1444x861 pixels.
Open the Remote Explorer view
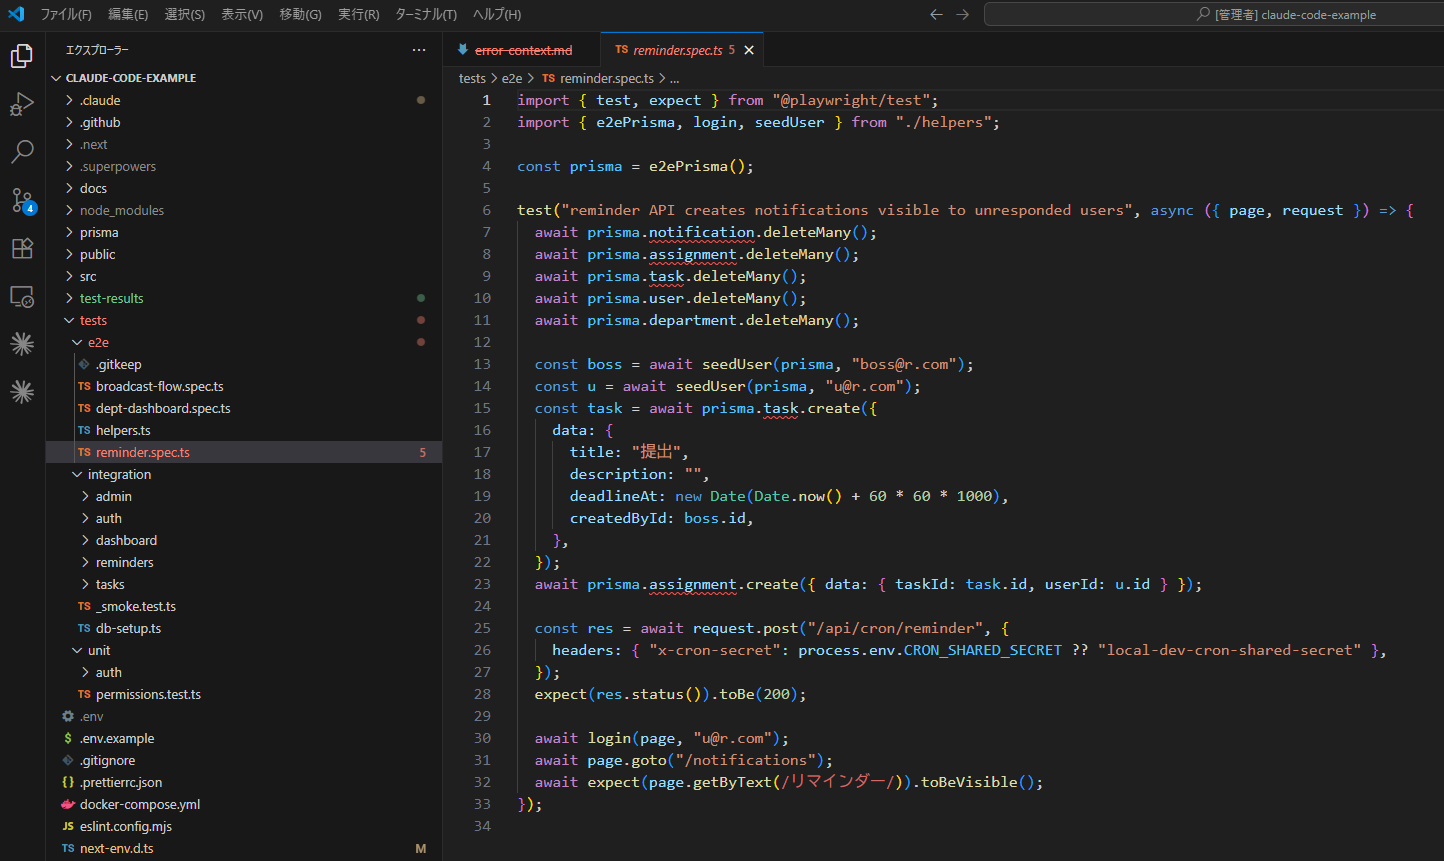point(22,296)
